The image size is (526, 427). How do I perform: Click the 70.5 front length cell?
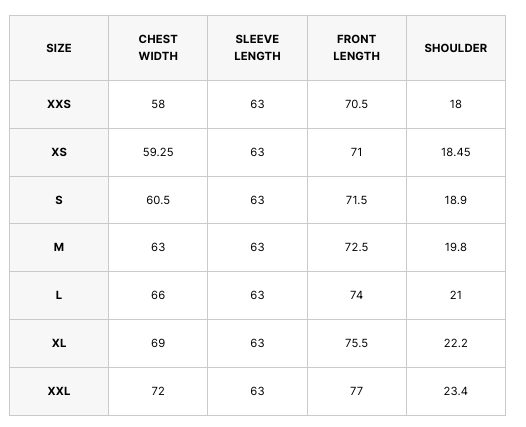357,104
